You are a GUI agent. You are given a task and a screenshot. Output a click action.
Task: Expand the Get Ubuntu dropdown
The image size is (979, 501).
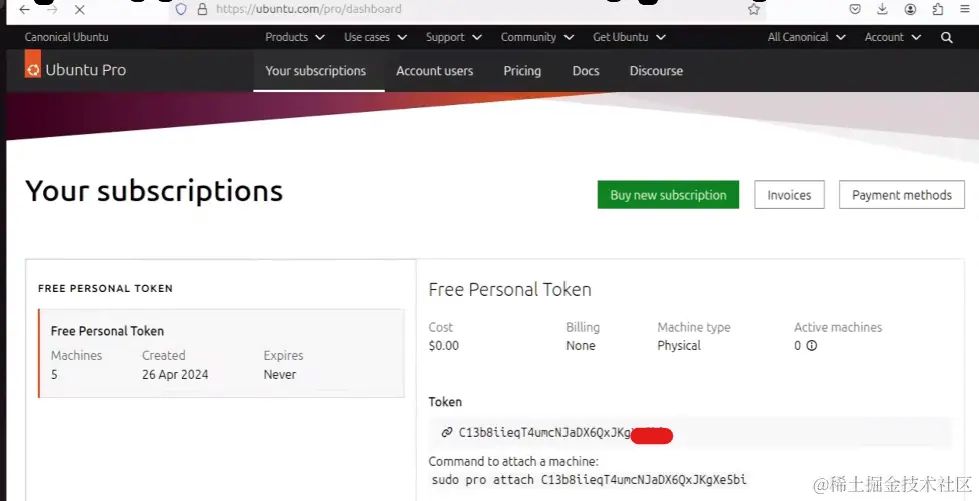click(x=629, y=37)
